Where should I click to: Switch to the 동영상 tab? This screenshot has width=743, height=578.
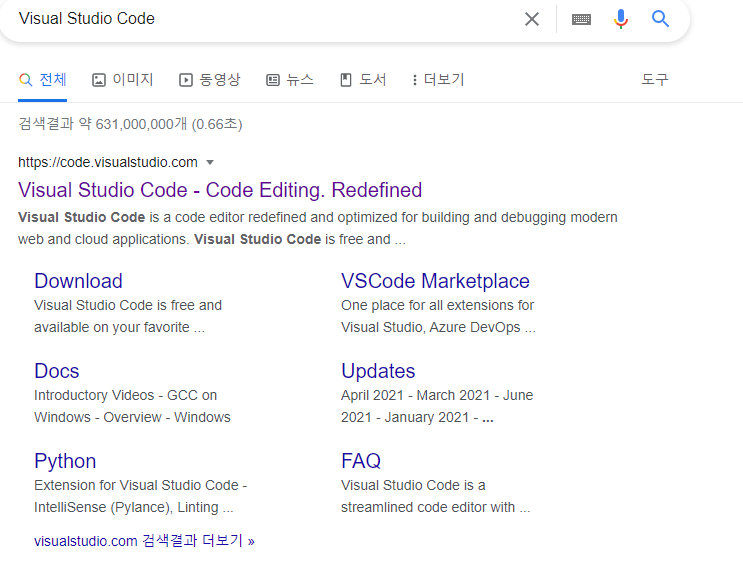point(210,80)
